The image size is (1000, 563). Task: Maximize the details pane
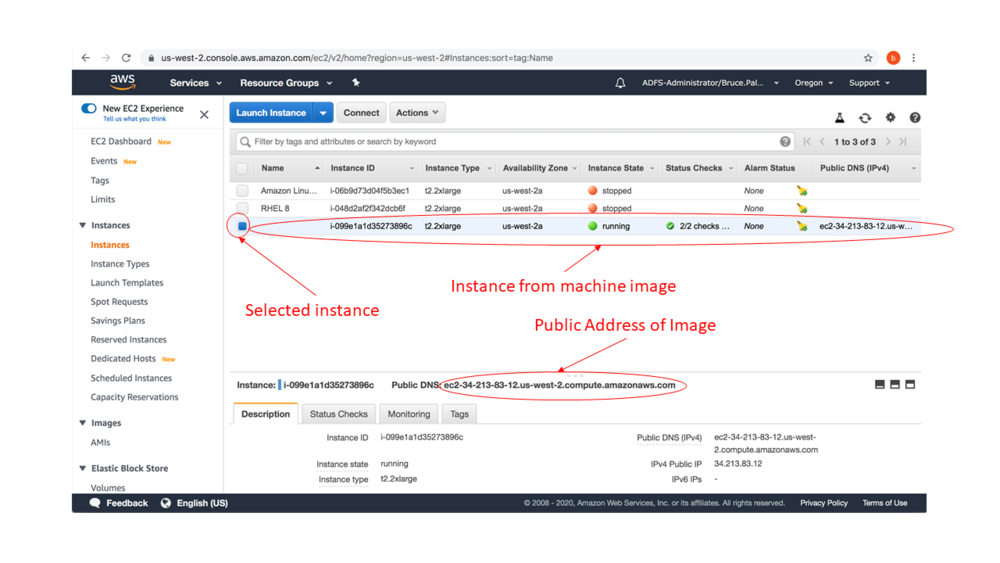(x=910, y=384)
